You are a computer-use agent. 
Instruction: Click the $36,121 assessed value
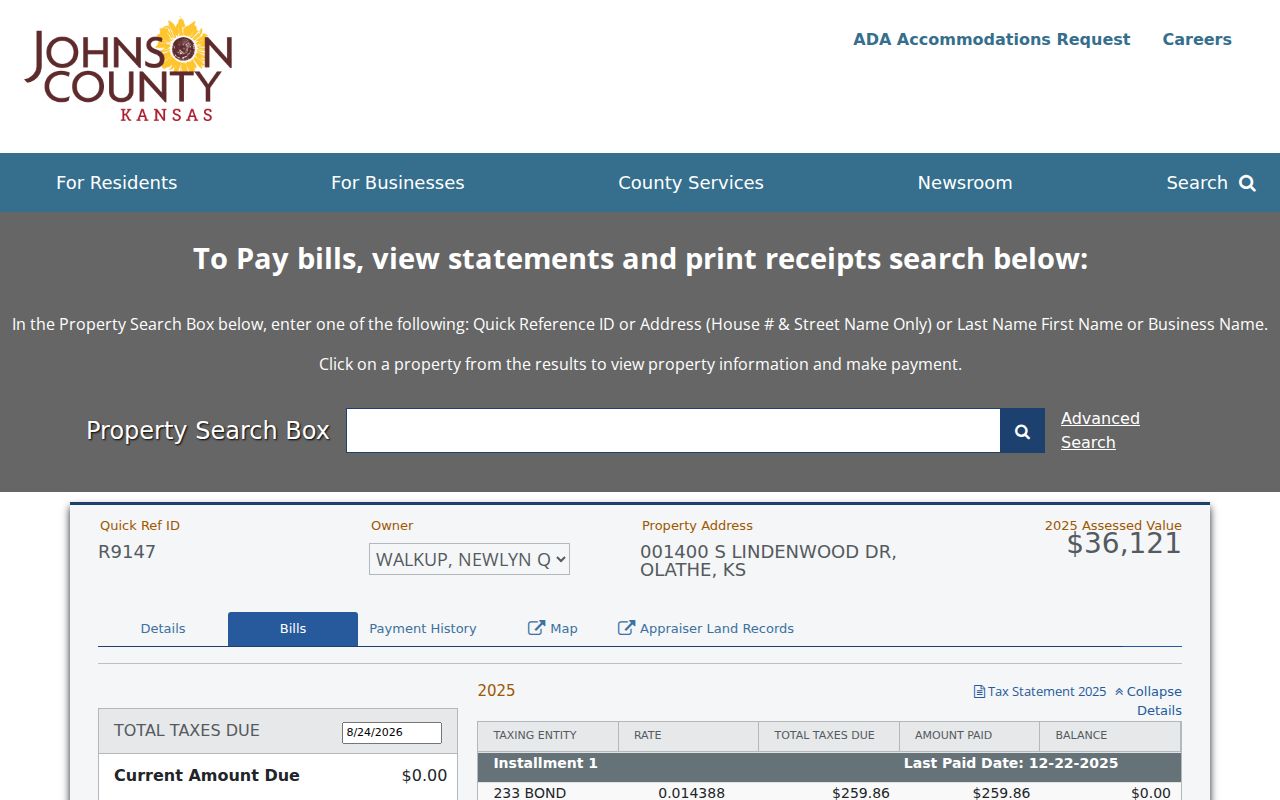[1124, 543]
